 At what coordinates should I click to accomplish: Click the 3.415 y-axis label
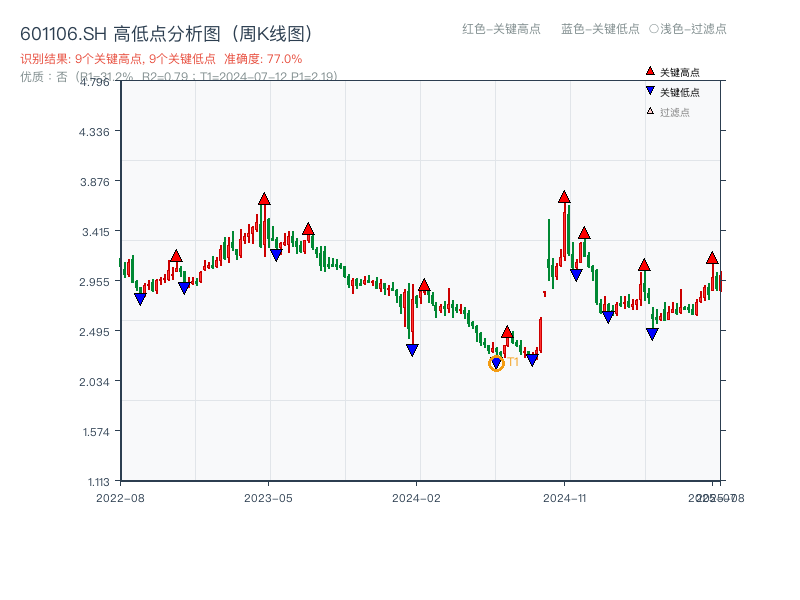96,232
